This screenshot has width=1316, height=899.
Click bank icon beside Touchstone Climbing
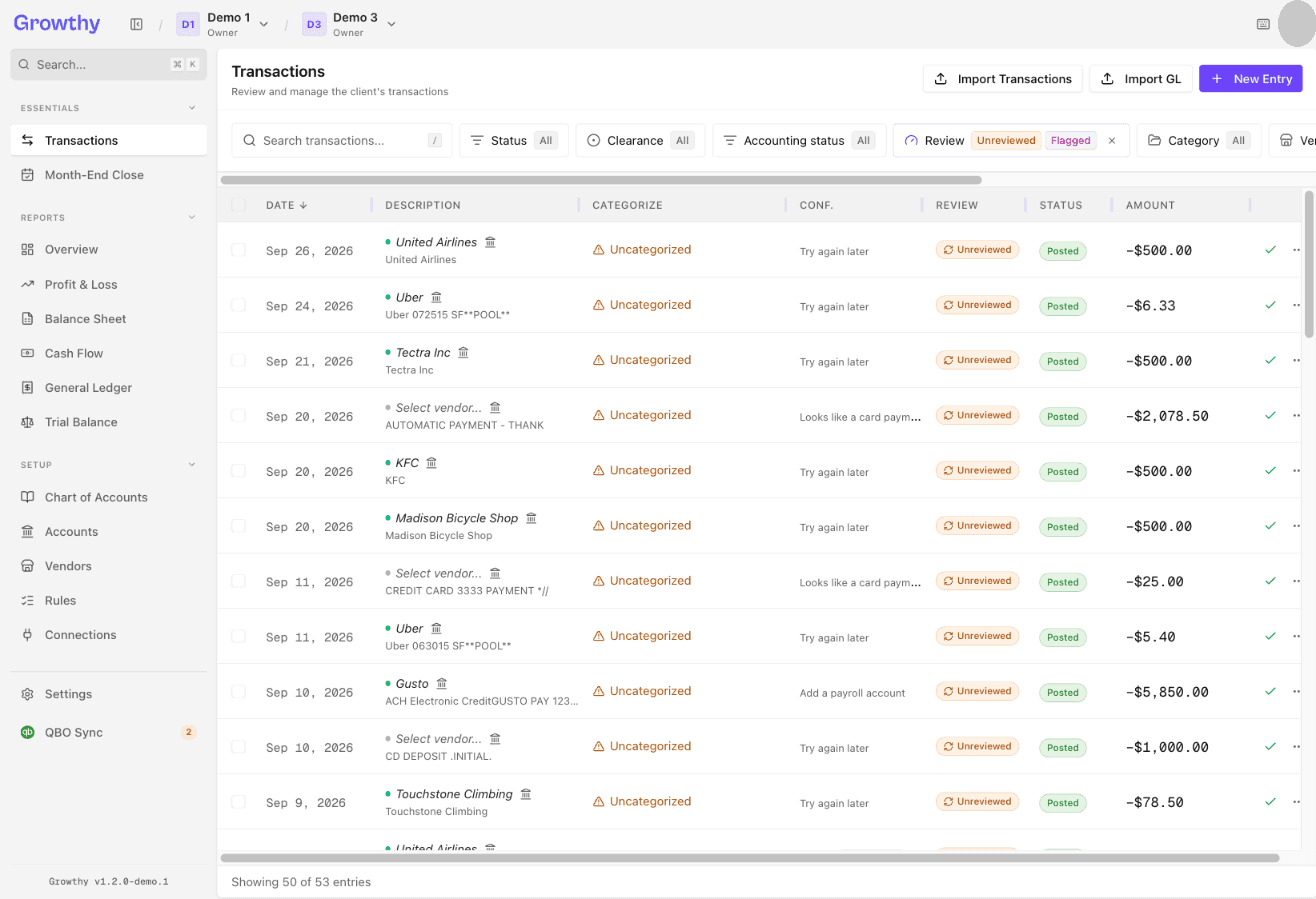point(526,794)
